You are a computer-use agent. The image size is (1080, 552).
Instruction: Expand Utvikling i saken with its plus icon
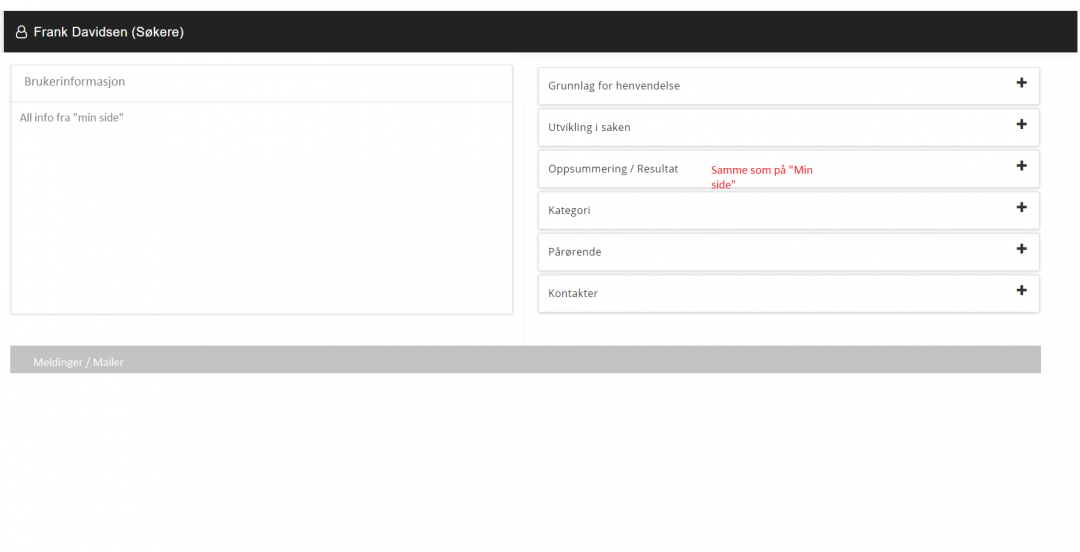pyautogui.click(x=1021, y=125)
